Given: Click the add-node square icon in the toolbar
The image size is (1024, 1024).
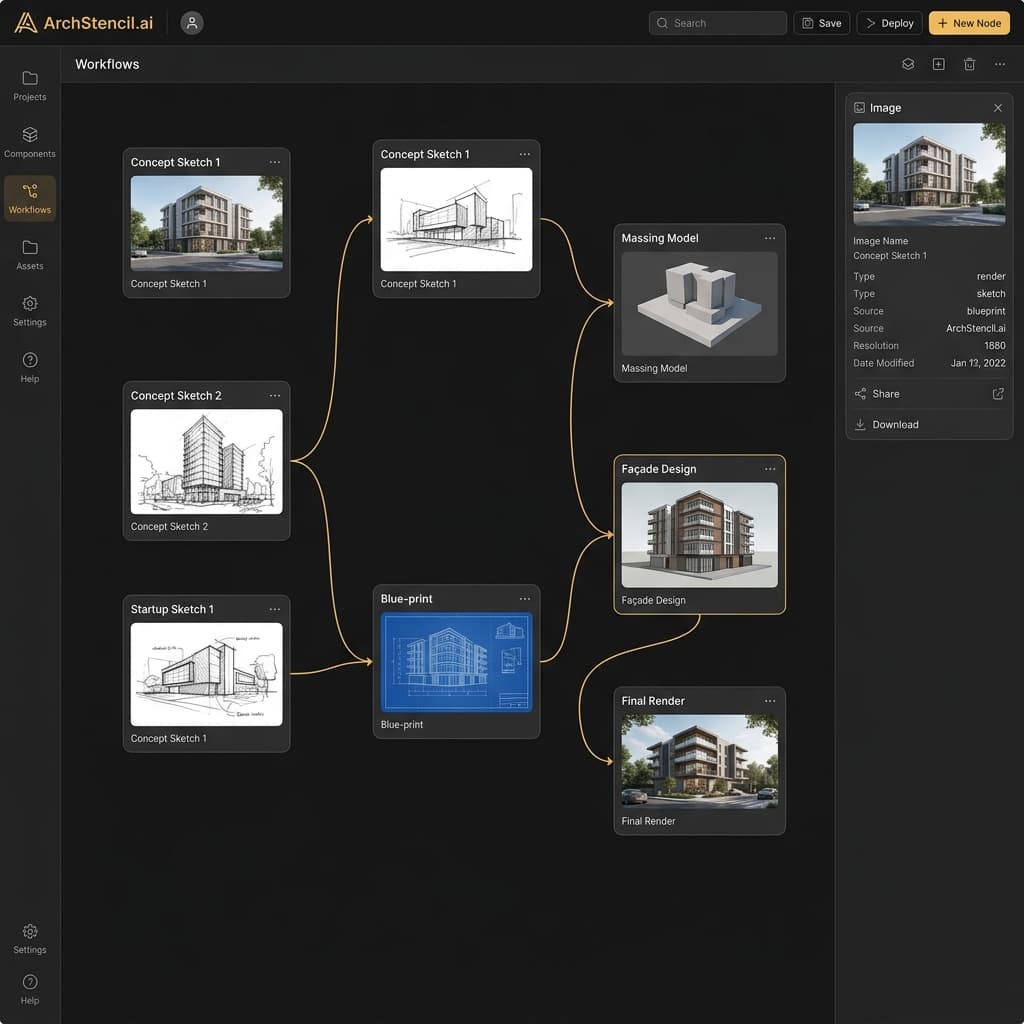Looking at the screenshot, I should (x=938, y=63).
